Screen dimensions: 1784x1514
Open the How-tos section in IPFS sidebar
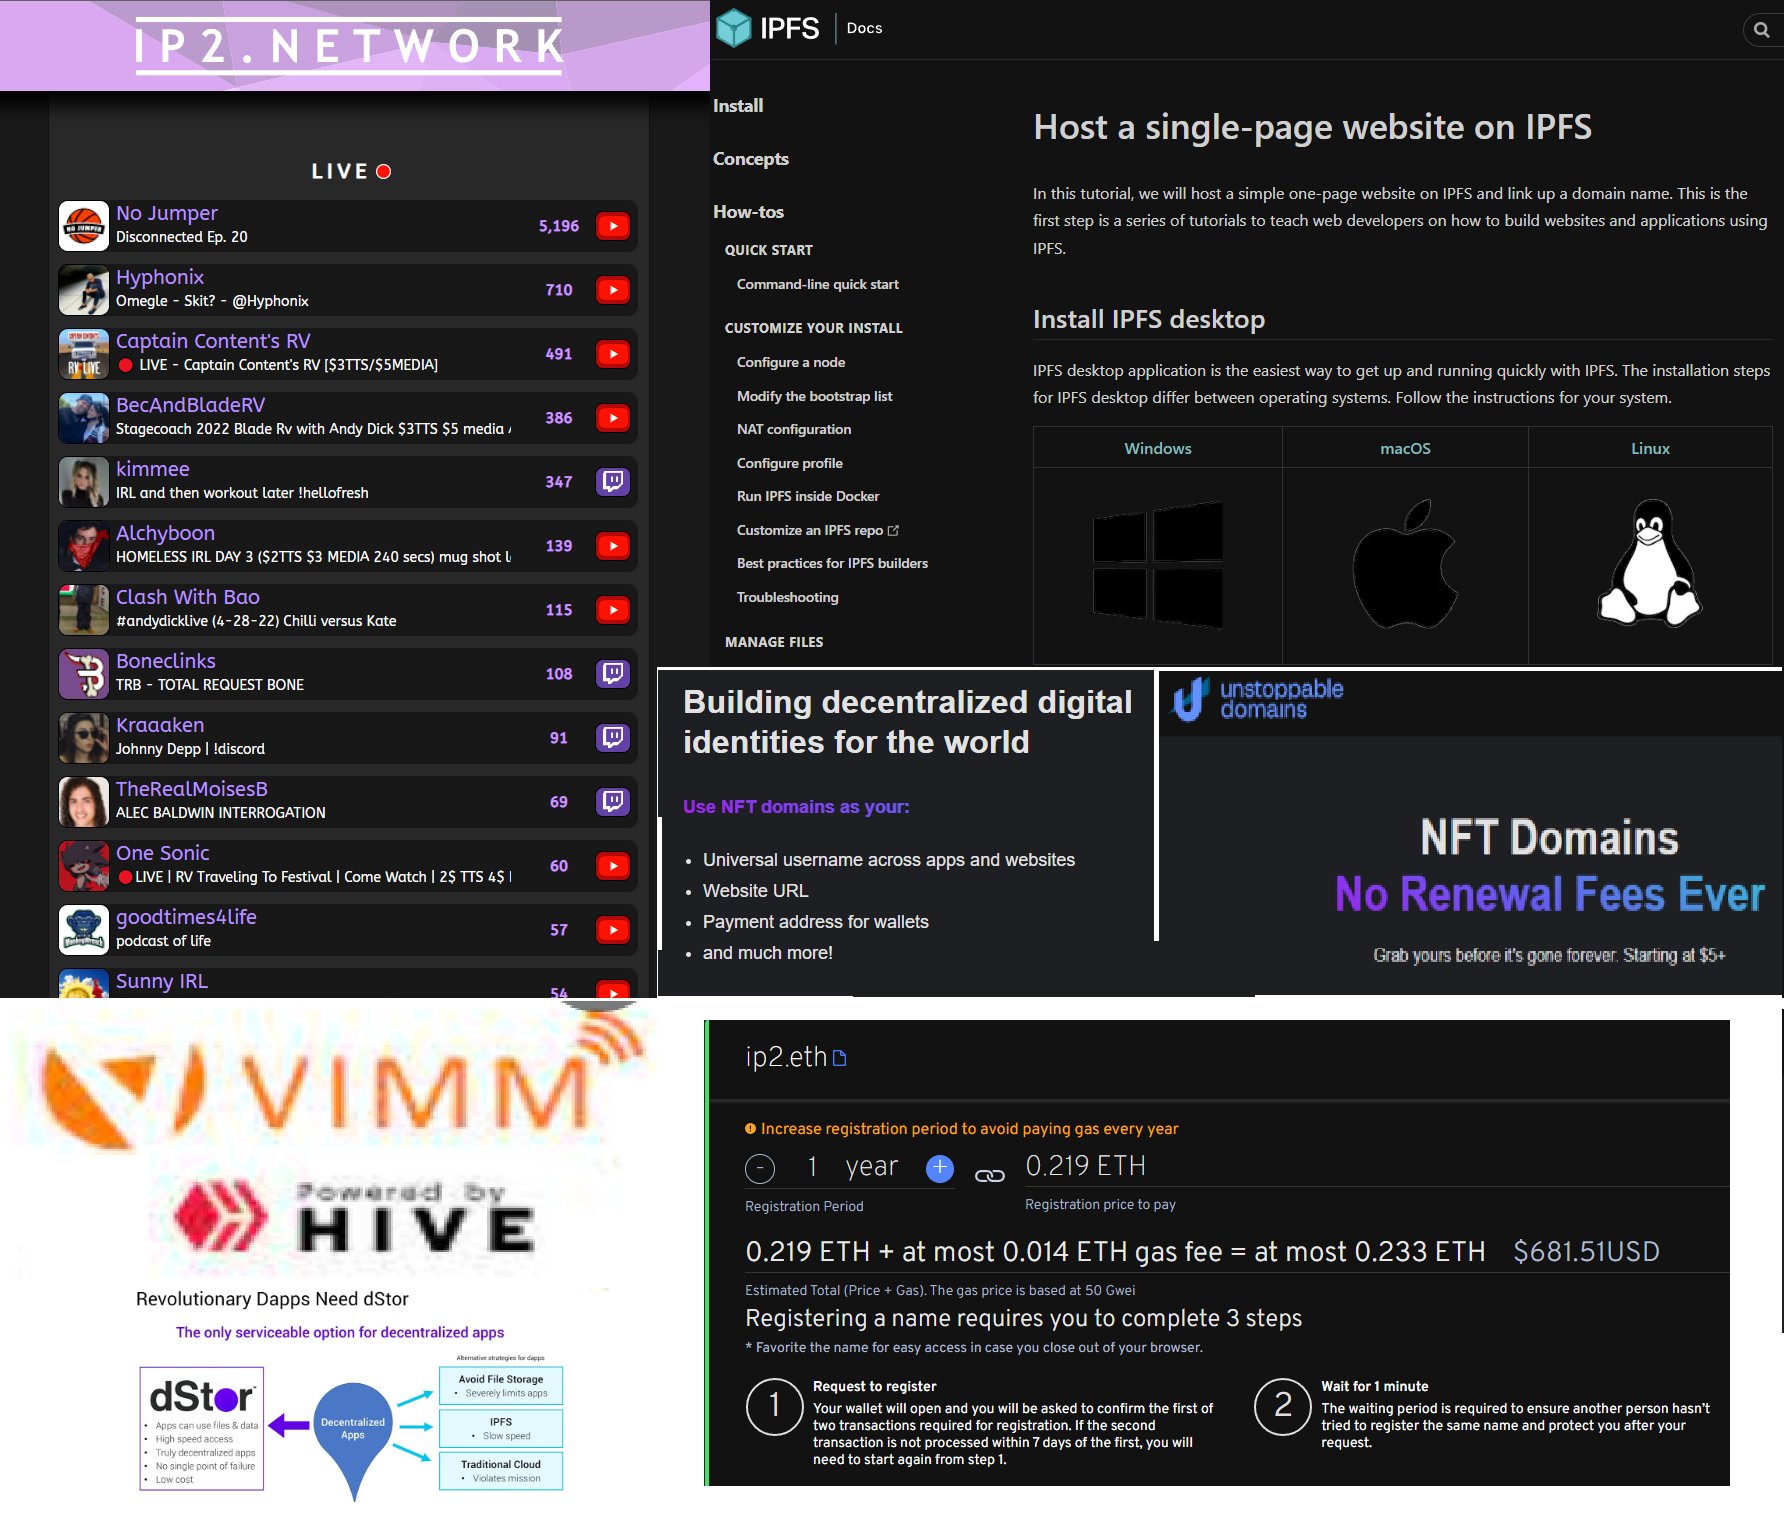pyautogui.click(x=748, y=212)
